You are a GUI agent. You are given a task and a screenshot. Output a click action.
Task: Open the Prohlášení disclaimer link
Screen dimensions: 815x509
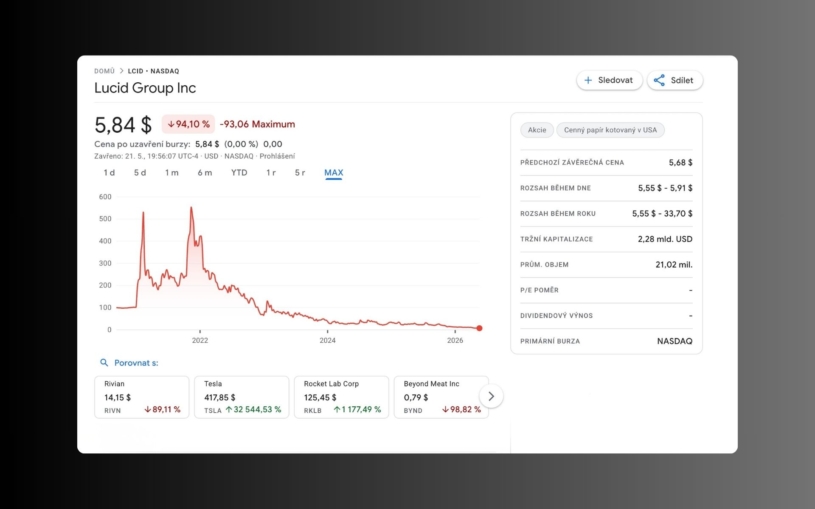click(277, 156)
